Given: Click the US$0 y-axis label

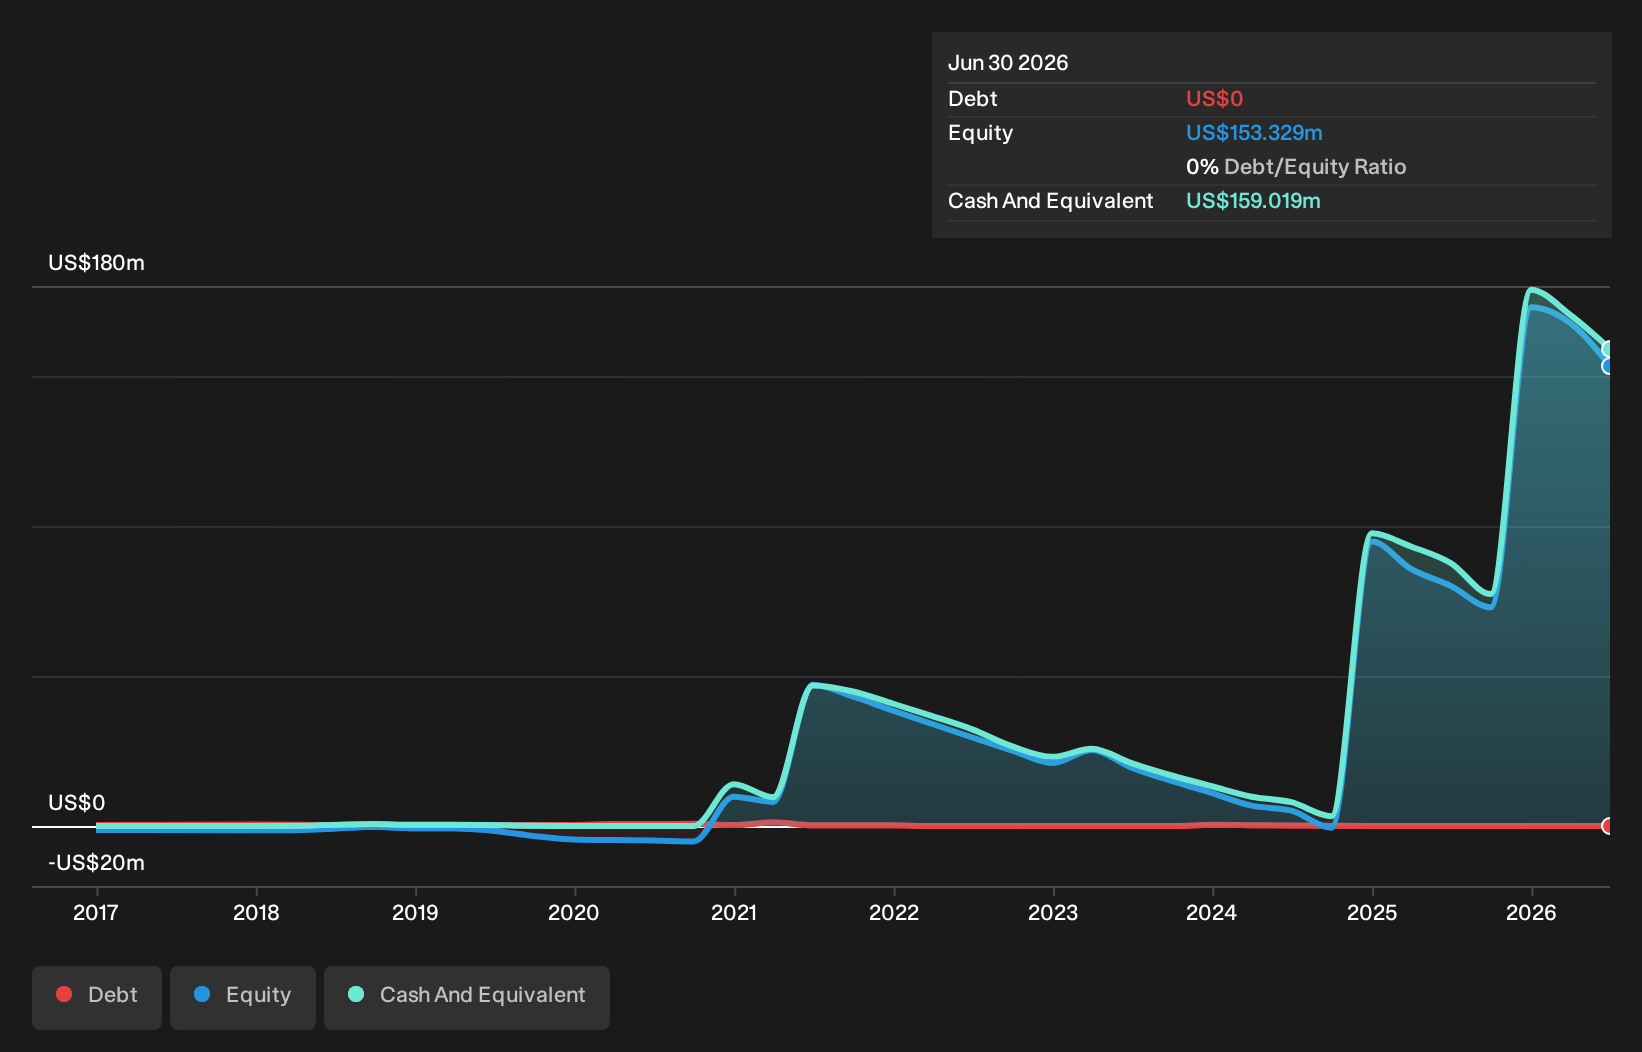Looking at the screenshot, I should click(x=76, y=803).
